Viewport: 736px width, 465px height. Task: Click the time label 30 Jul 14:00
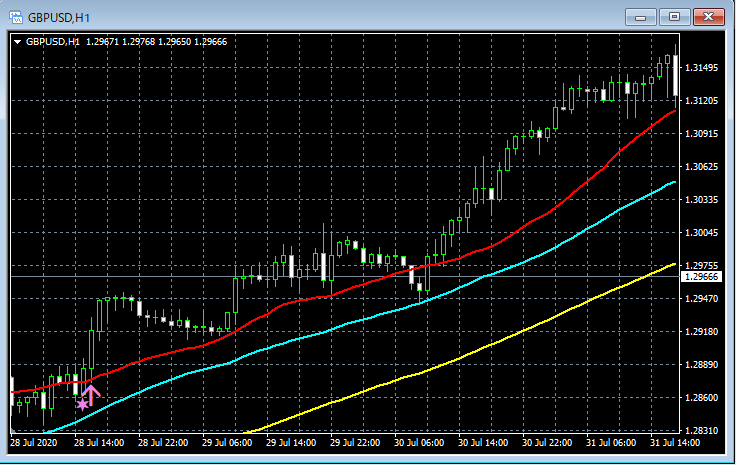pos(483,443)
